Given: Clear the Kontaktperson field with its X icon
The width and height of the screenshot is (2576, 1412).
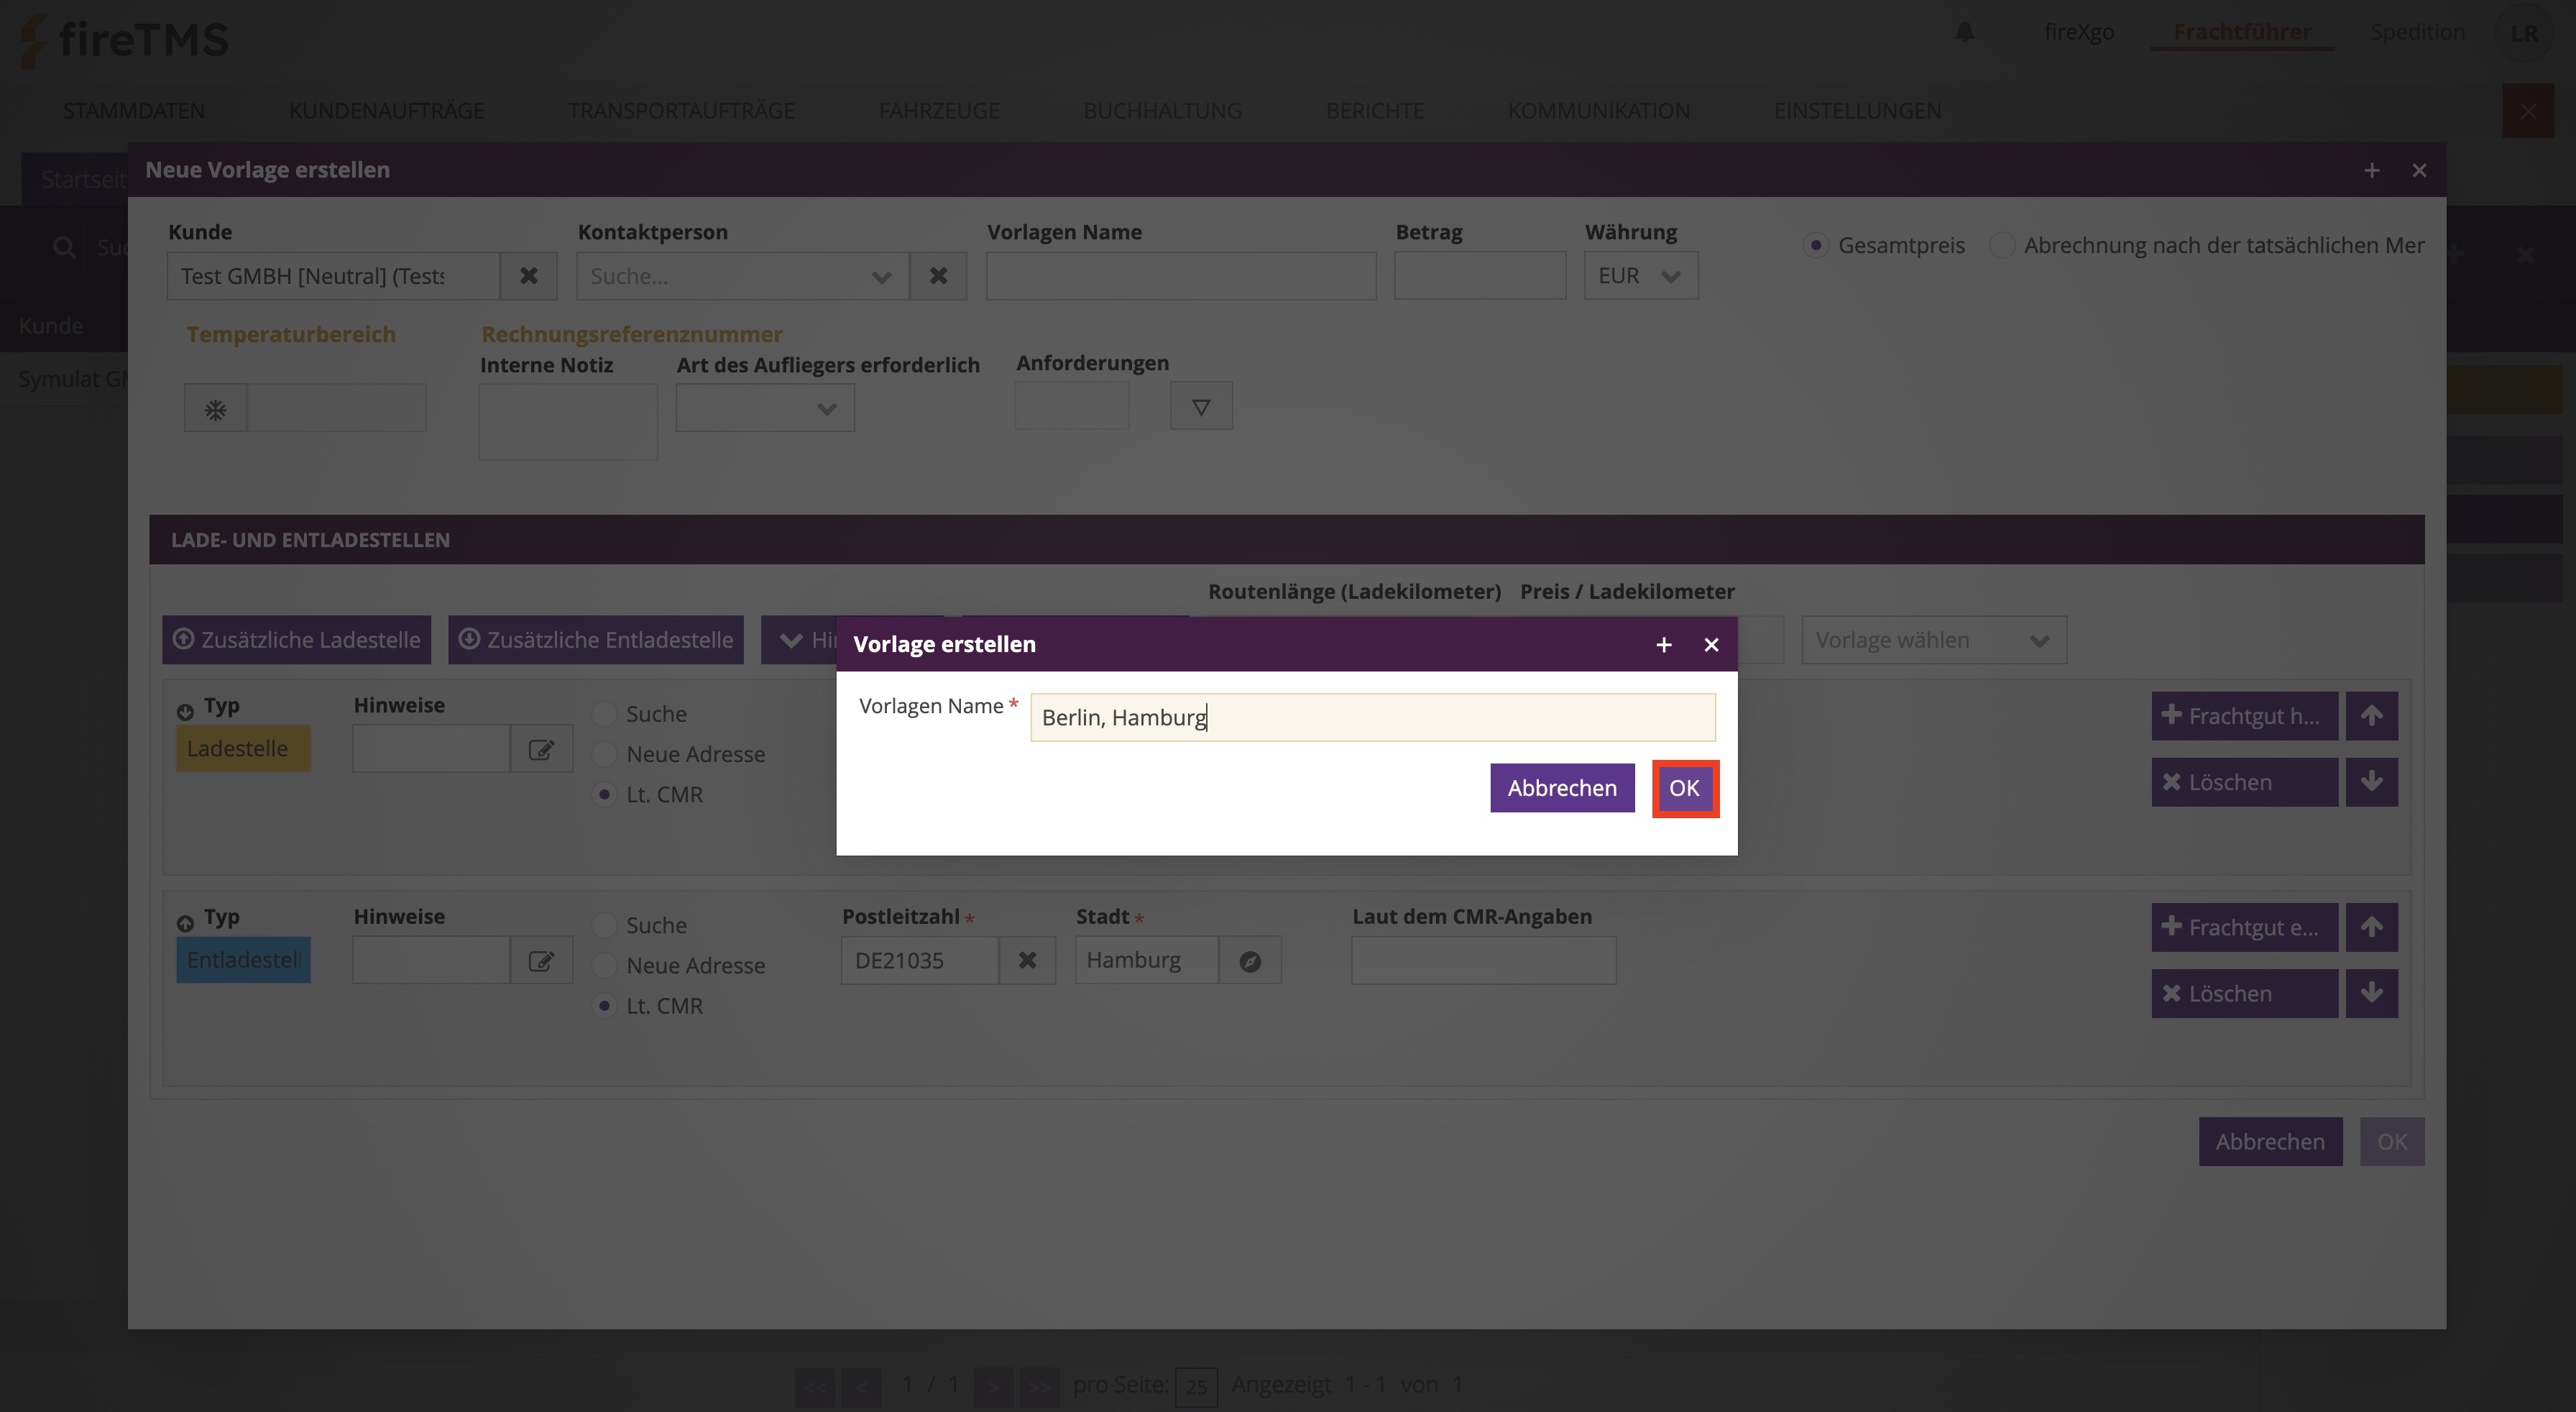Looking at the screenshot, I should (938, 276).
